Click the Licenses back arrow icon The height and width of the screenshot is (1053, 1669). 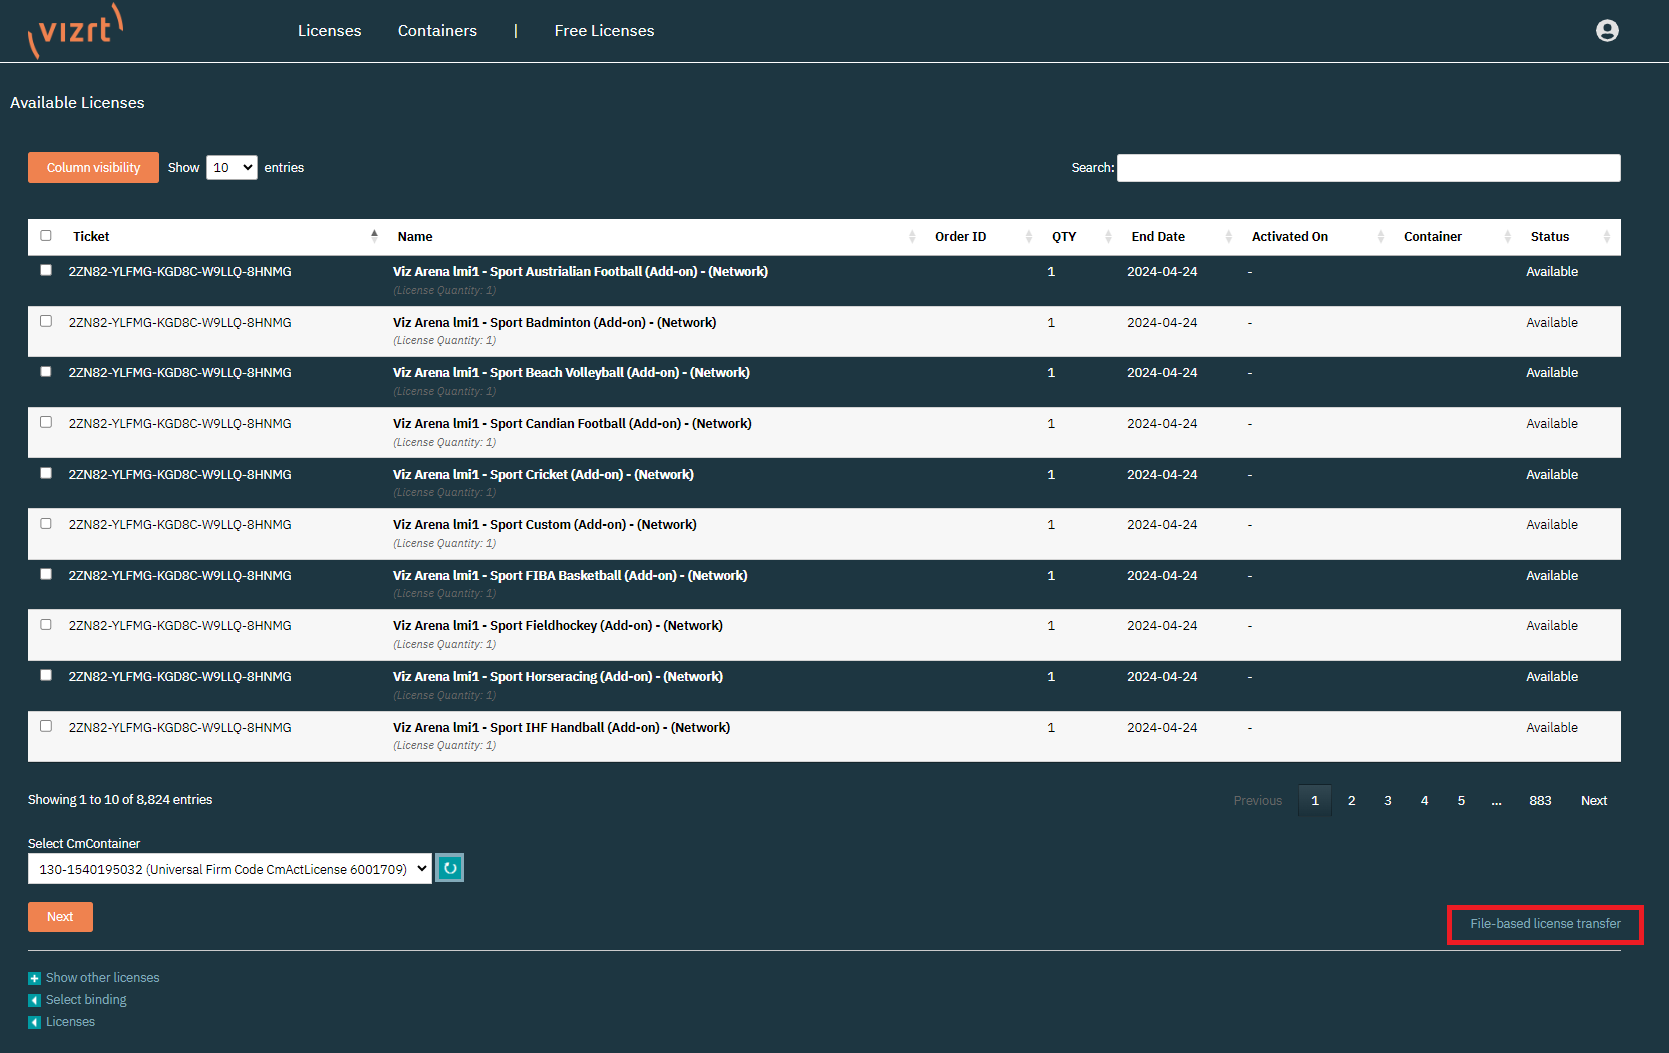coord(34,1022)
